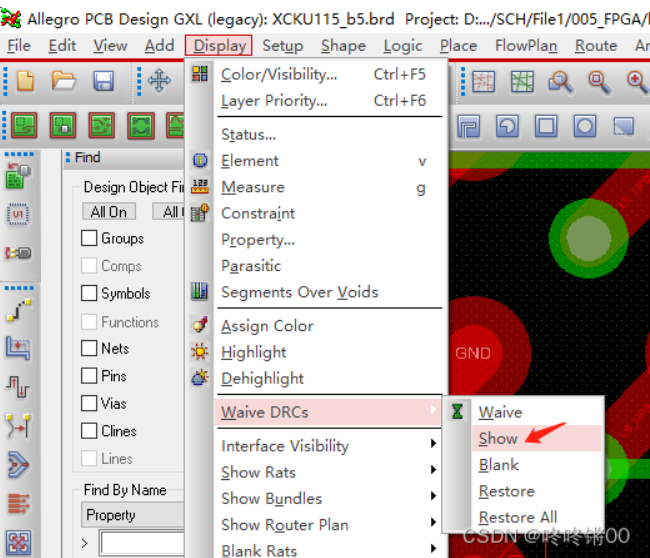Image resolution: width=650 pixels, height=558 pixels.
Task: Expand the Show Router Plan submenu
Action: [x=330, y=524]
